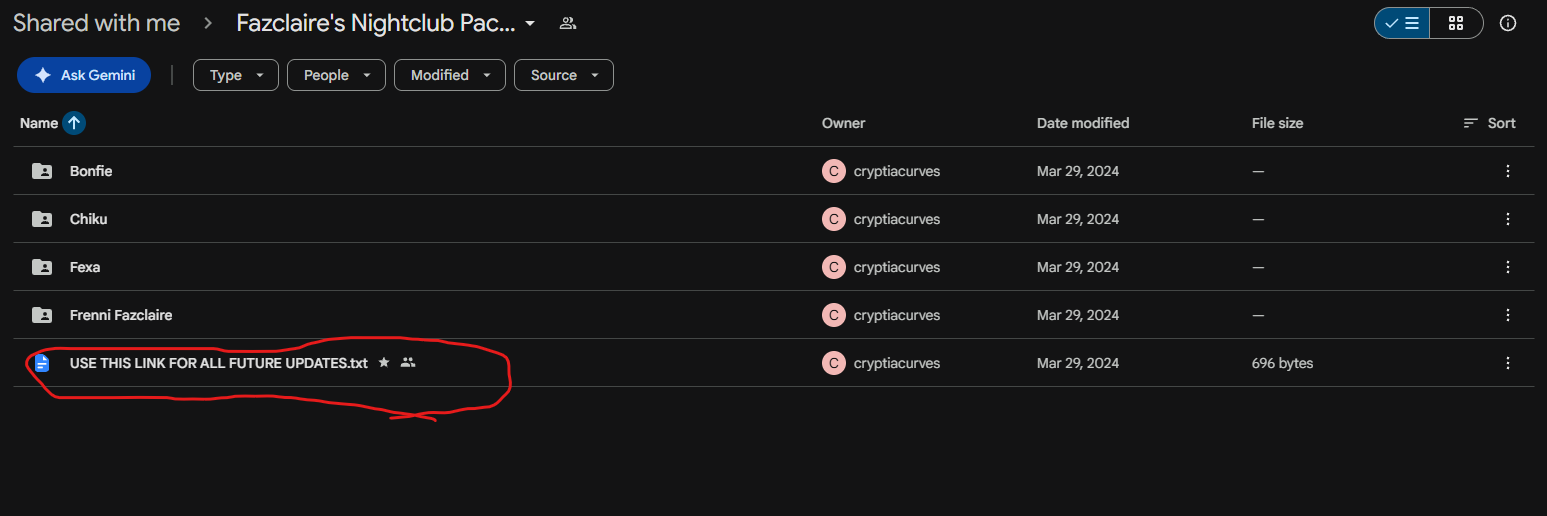Image resolution: width=1547 pixels, height=516 pixels.
Task: Click Mar 29, 2024 date in Bonfie row
Action: (x=1078, y=171)
